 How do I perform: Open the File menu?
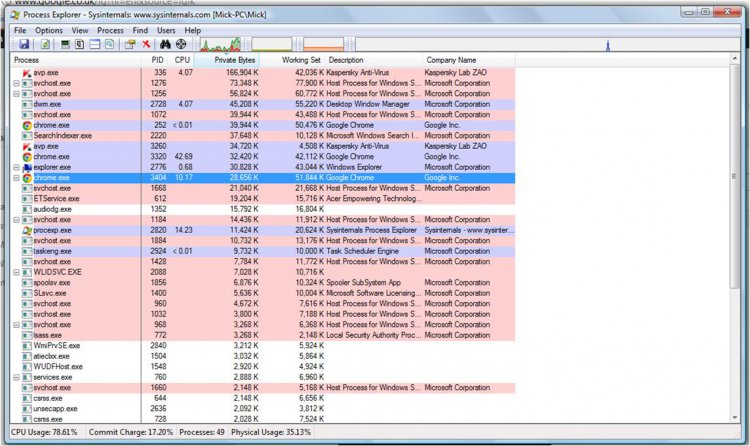point(20,31)
